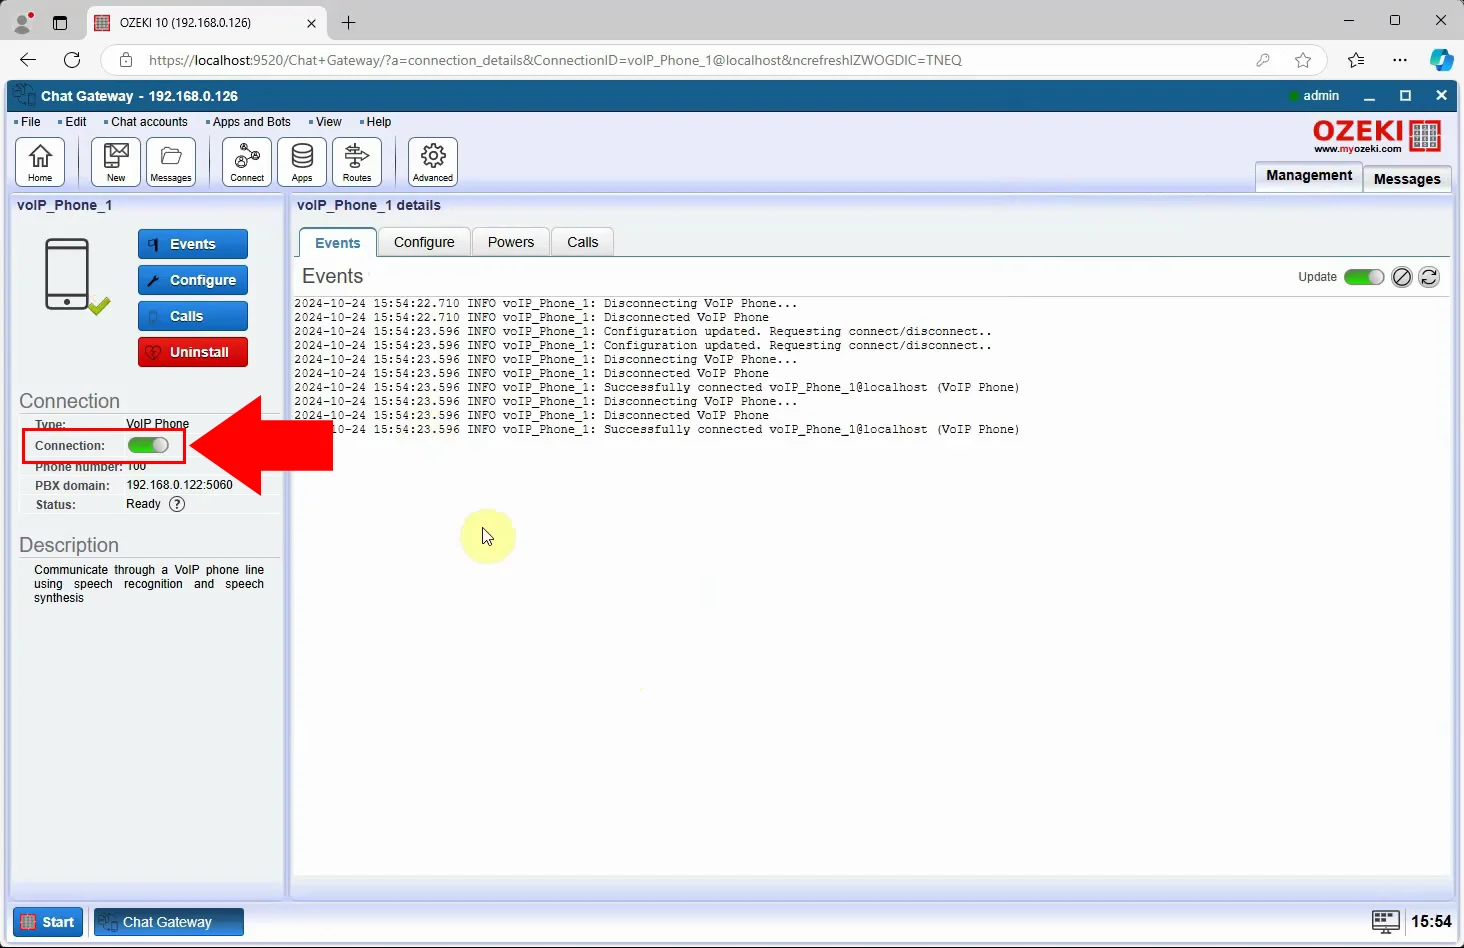Select the Messages tab at top right
The width and height of the screenshot is (1464, 948).
(1407, 179)
